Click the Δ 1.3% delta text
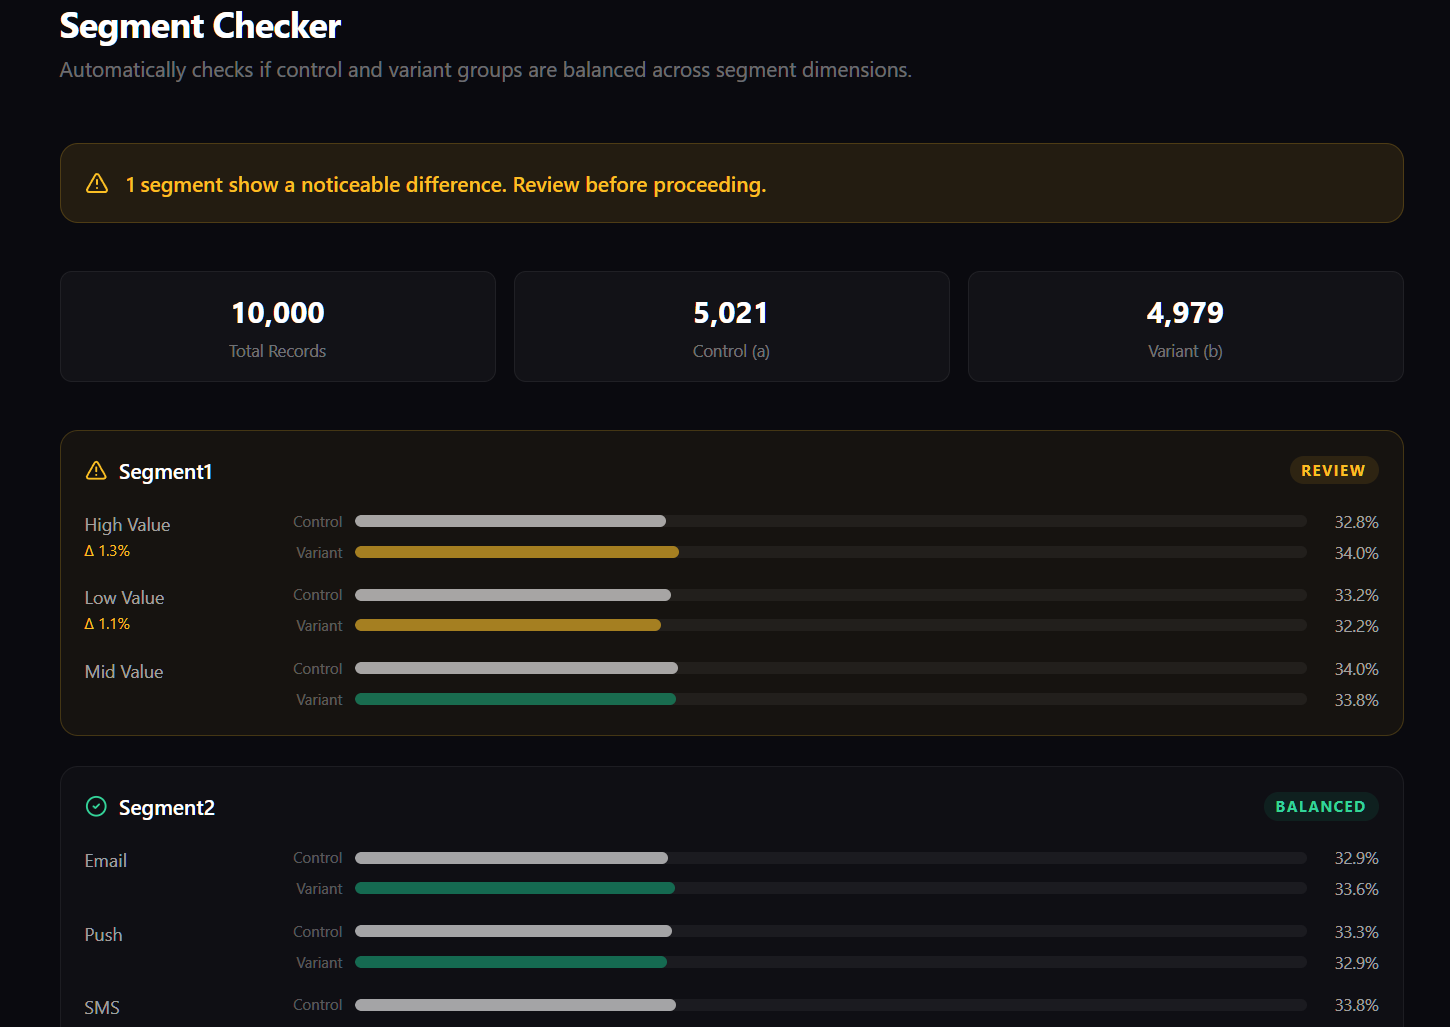The width and height of the screenshot is (1450, 1027). pos(107,551)
